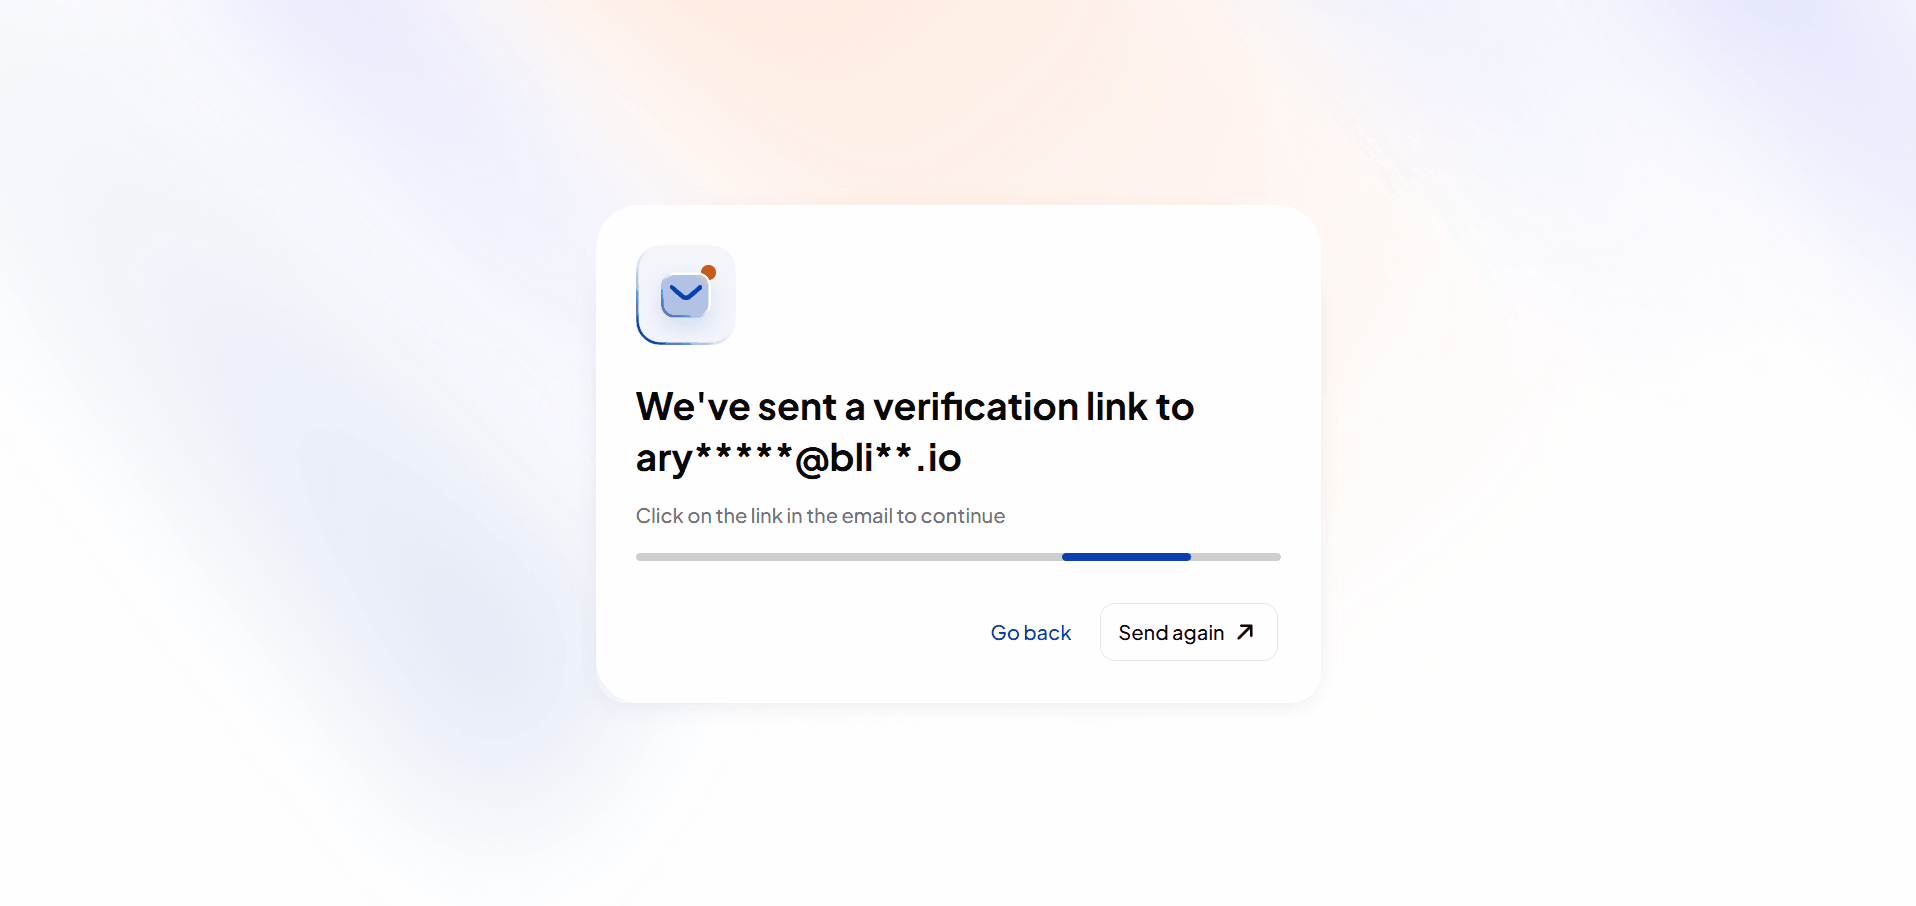Click the orange notification dot on envelope
The image size is (1916, 906).
click(708, 272)
